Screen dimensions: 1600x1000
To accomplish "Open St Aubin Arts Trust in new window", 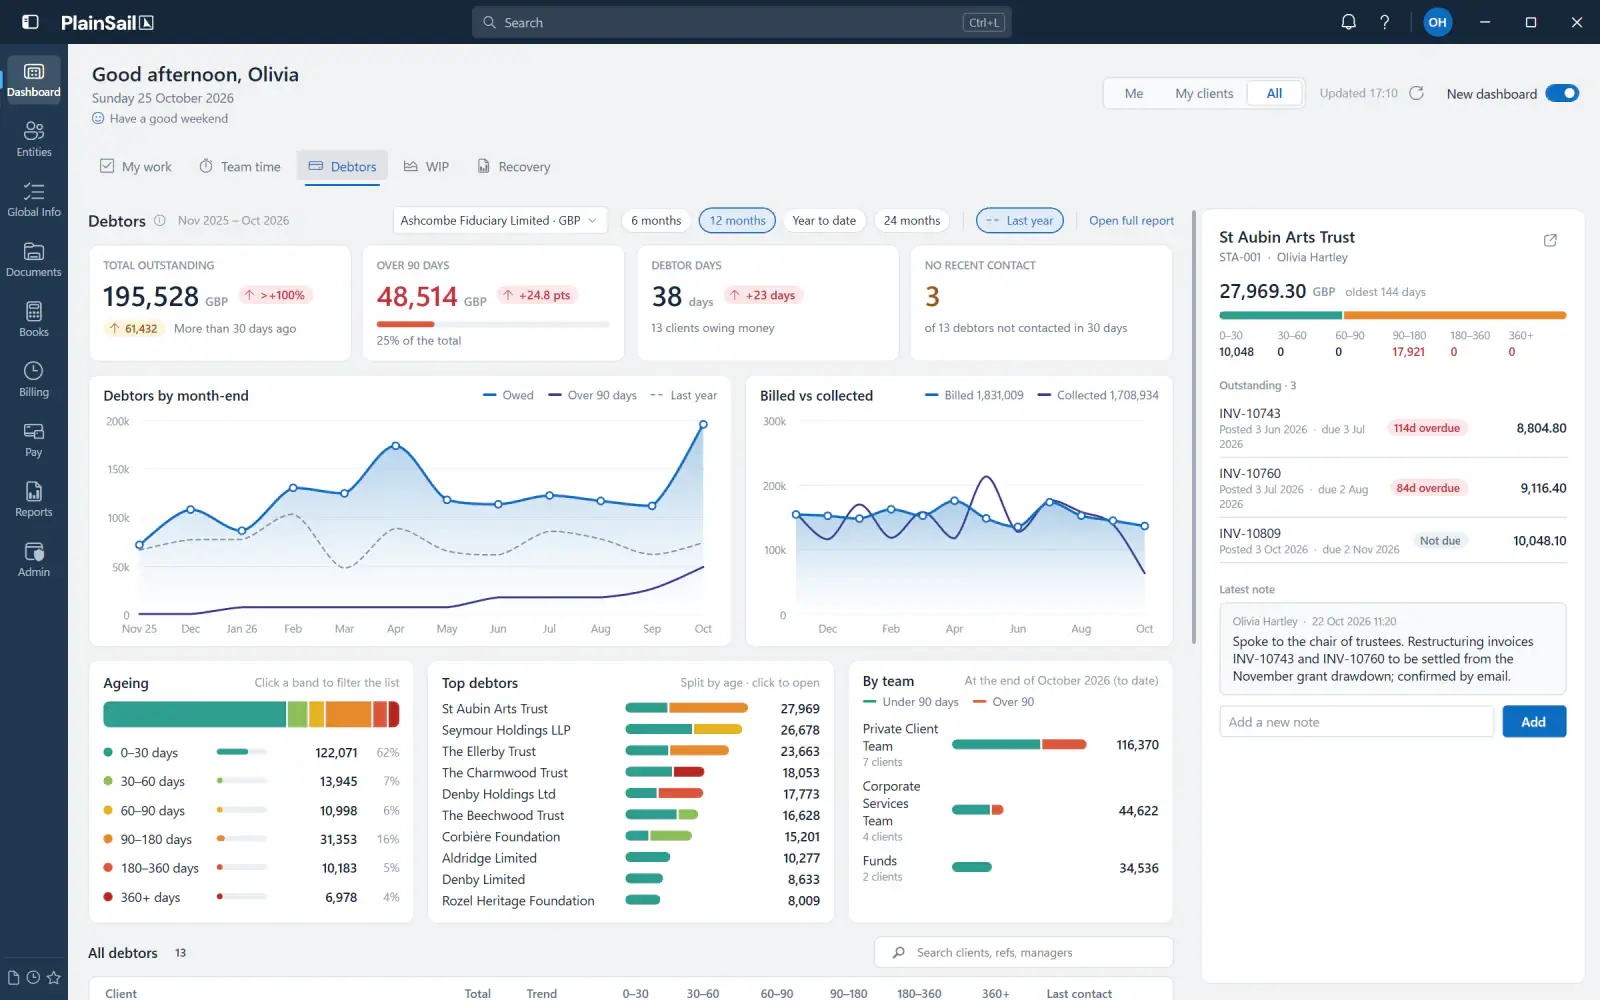I will coord(1550,240).
